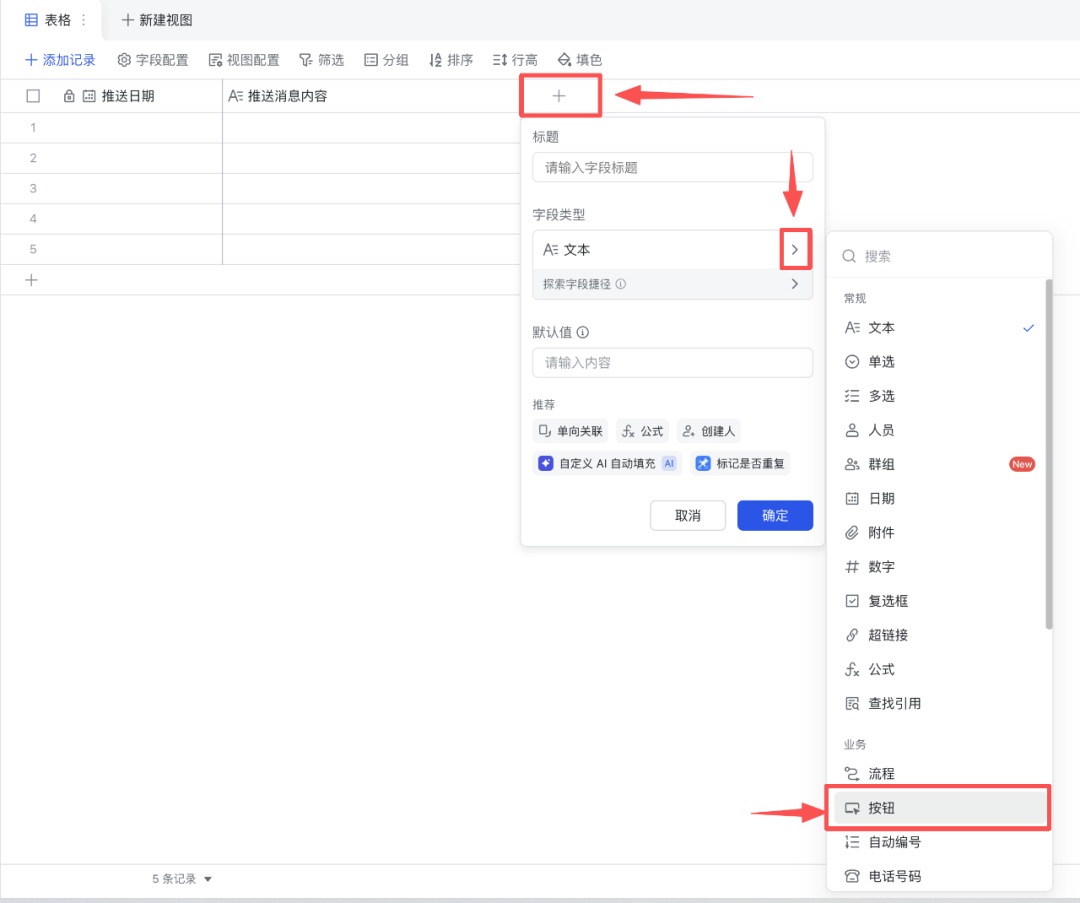This screenshot has width=1080, height=903.
Task: Open the 筛选 filter tool
Action: (321, 60)
